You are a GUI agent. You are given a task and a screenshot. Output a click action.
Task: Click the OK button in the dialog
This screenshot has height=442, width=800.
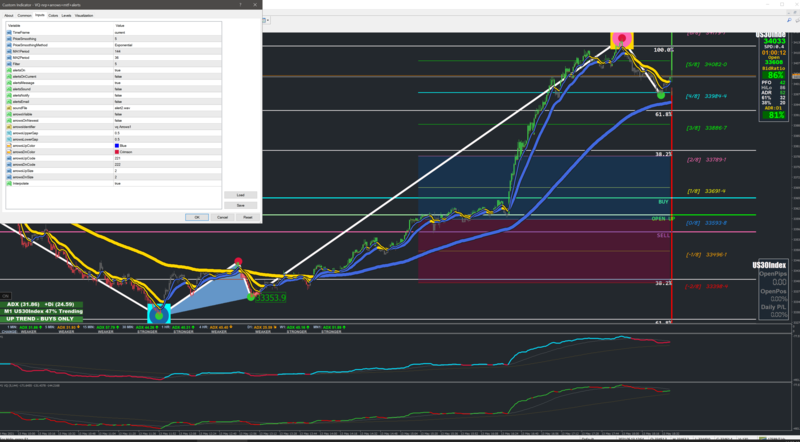click(196, 217)
